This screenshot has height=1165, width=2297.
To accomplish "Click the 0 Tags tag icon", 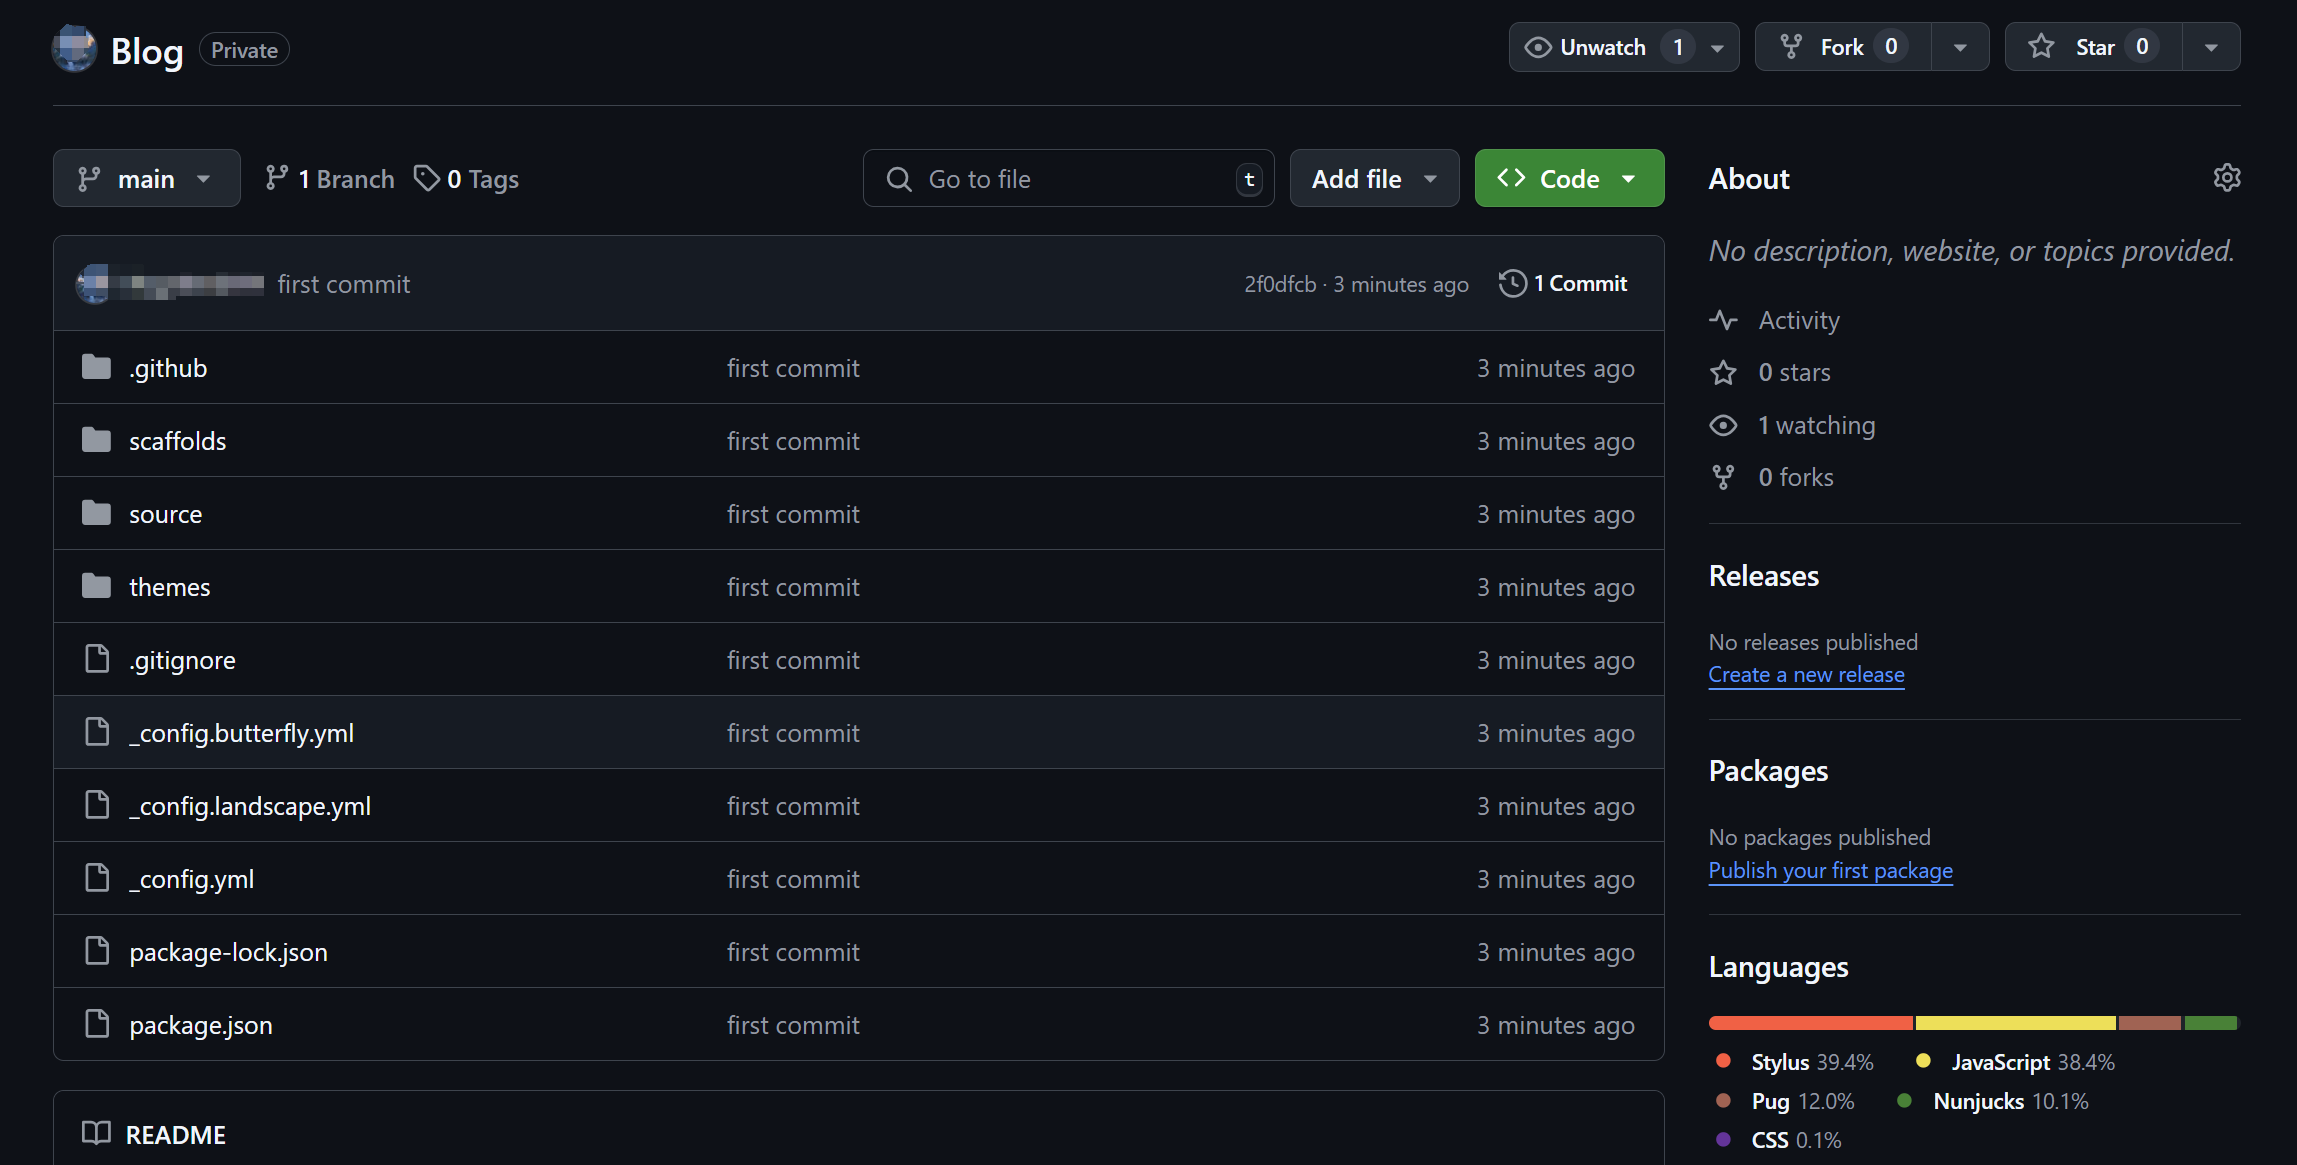I will point(427,178).
